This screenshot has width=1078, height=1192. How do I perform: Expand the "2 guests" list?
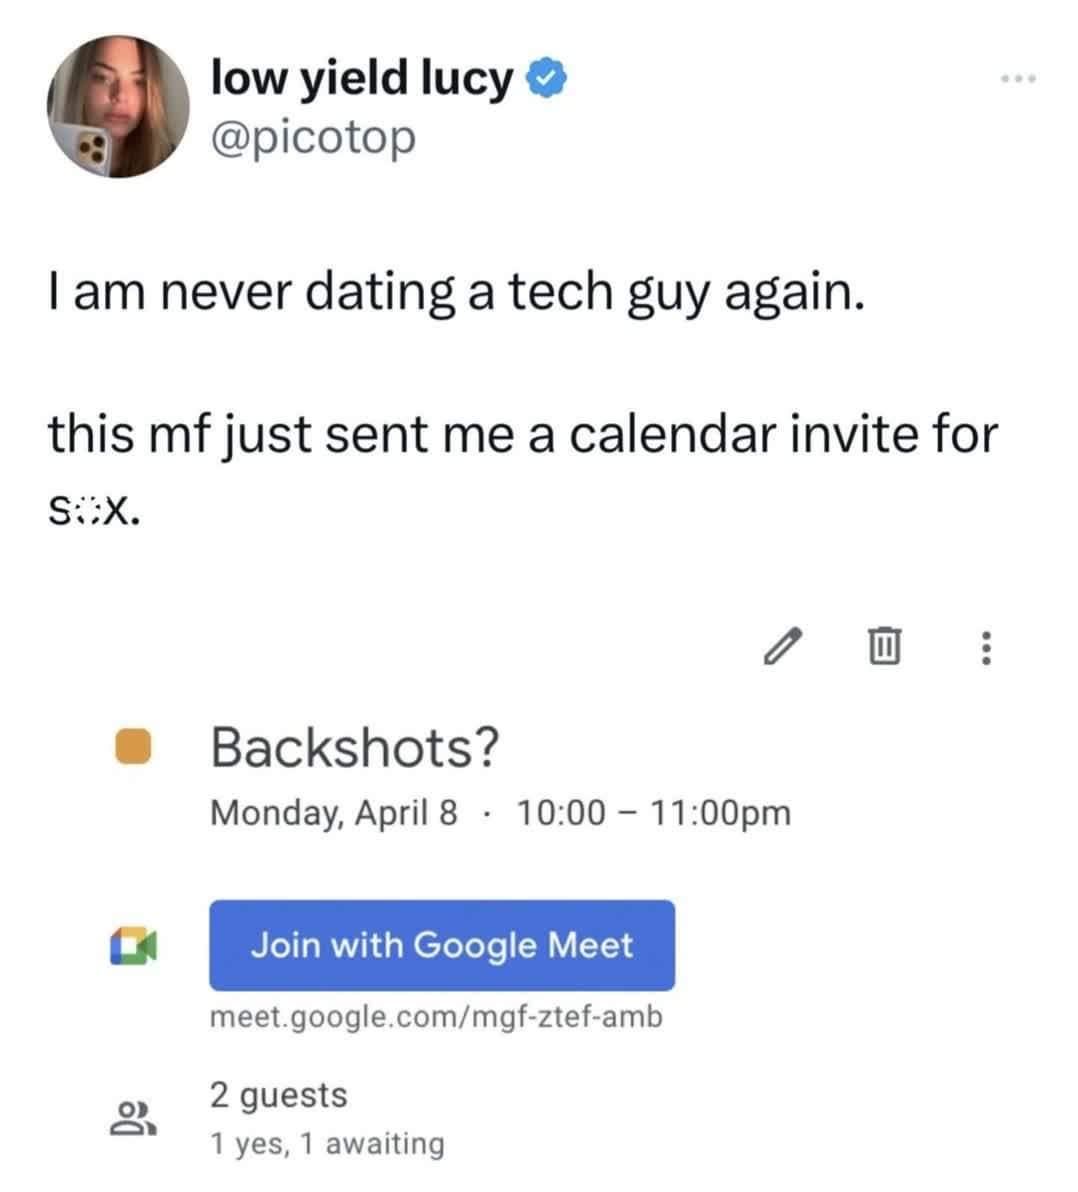tap(279, 1094)
